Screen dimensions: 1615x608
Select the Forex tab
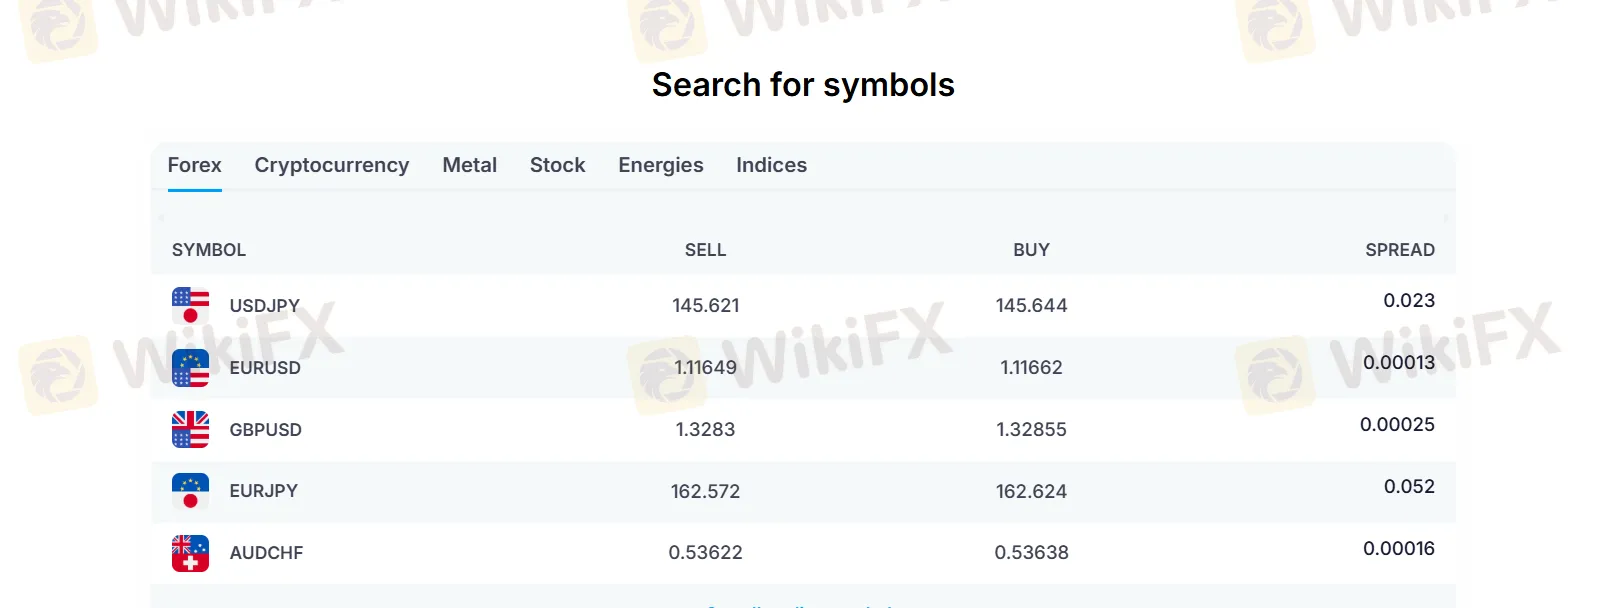195,165
